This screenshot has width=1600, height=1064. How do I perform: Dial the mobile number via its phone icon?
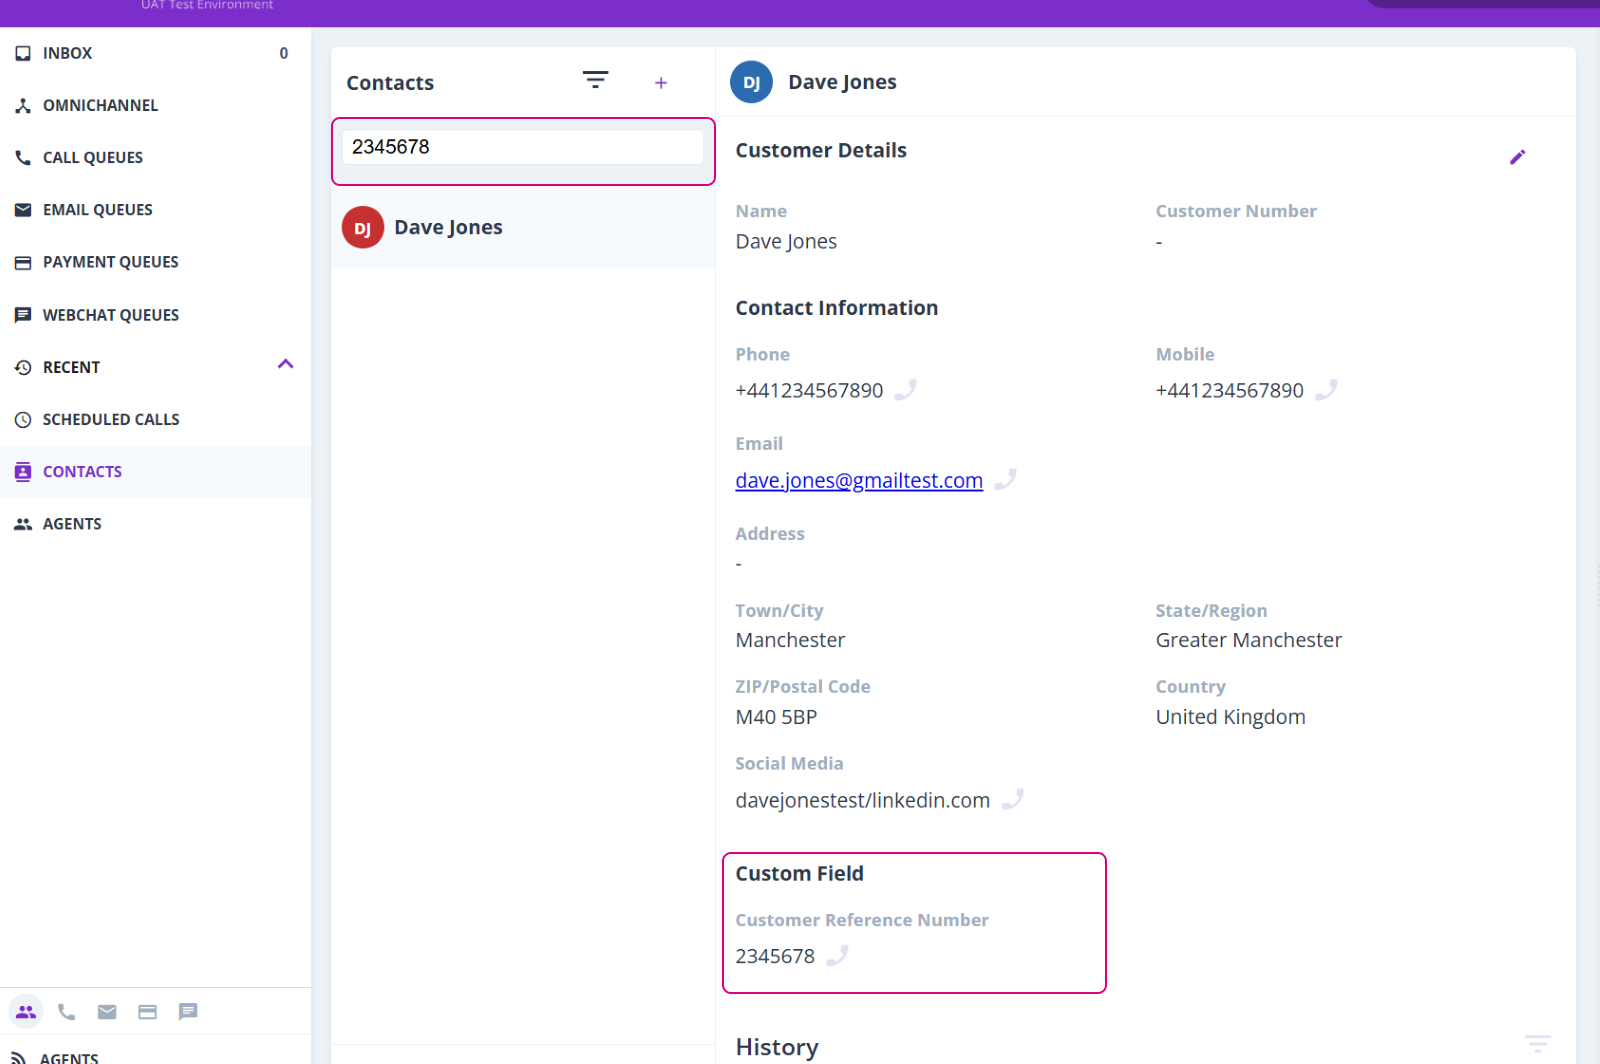[1327, 390]
